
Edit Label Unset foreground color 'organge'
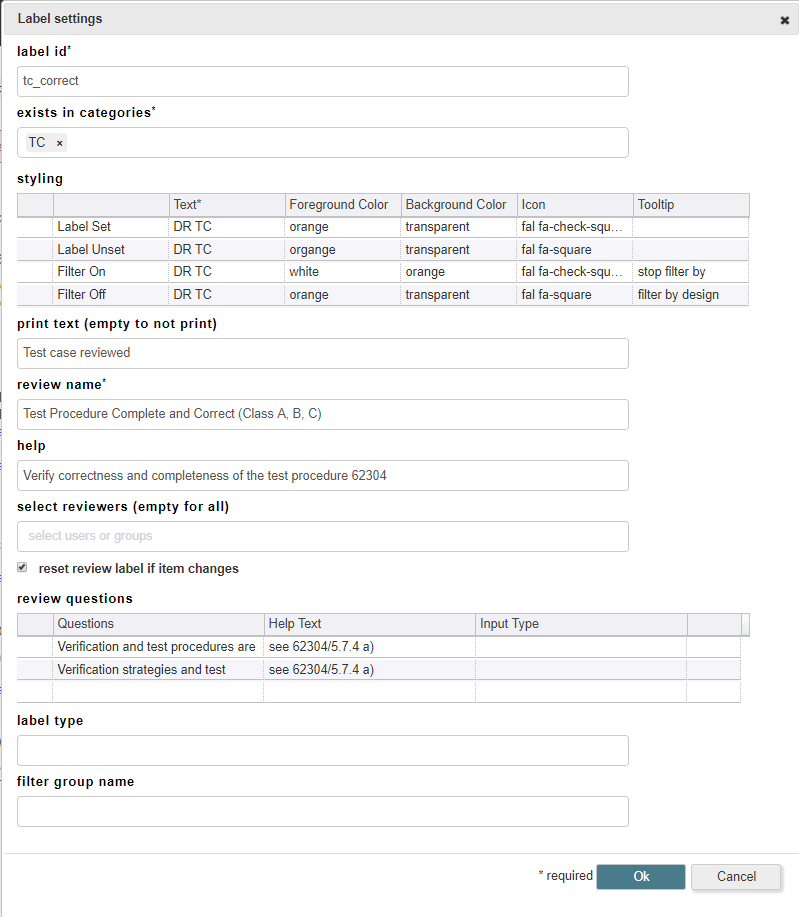tap(343, 250)
